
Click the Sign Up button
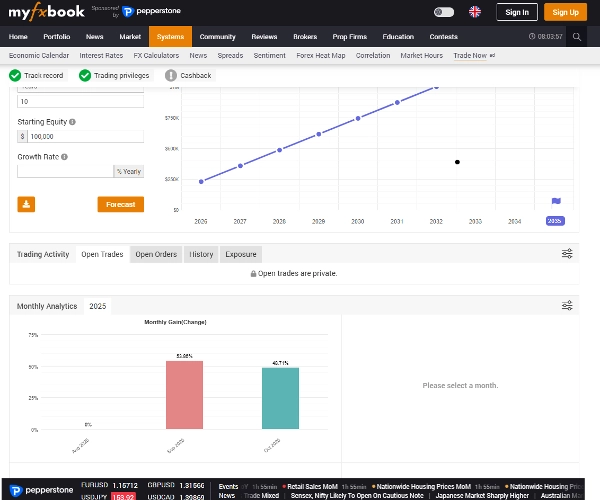(565, 12)
